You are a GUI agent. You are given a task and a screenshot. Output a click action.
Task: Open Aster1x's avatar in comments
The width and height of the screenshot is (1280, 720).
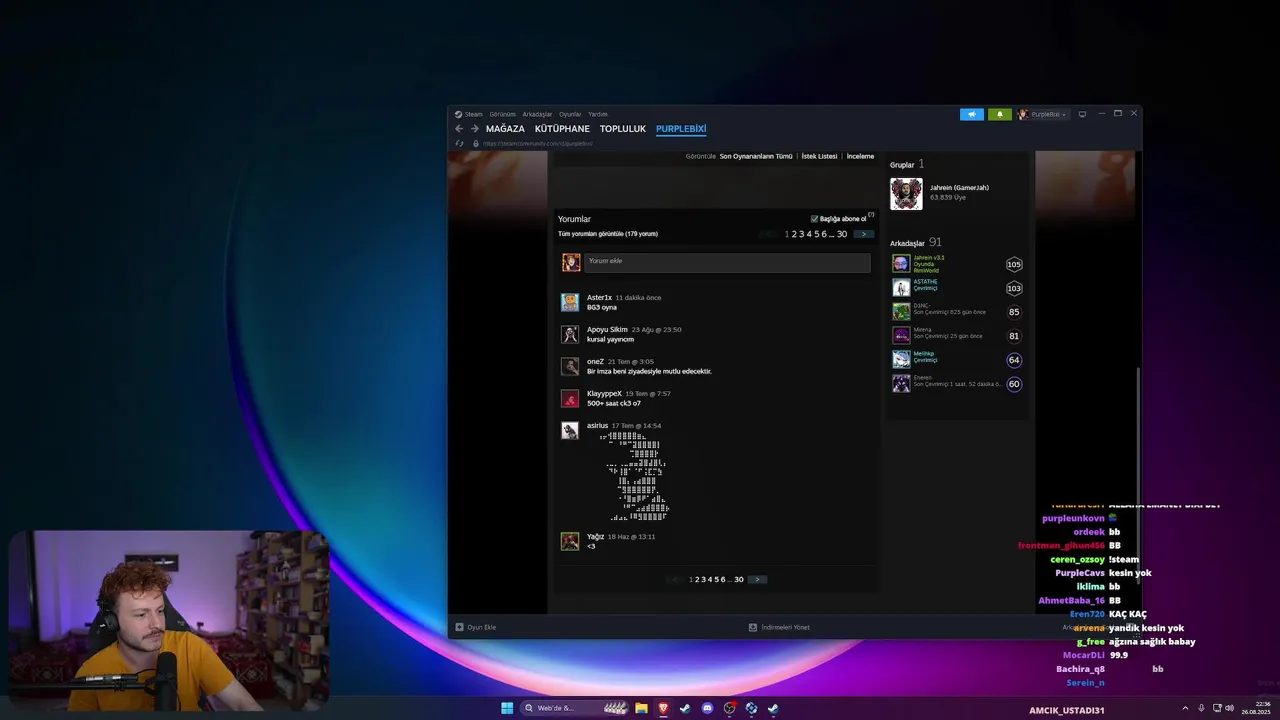[x=570, y=302]
